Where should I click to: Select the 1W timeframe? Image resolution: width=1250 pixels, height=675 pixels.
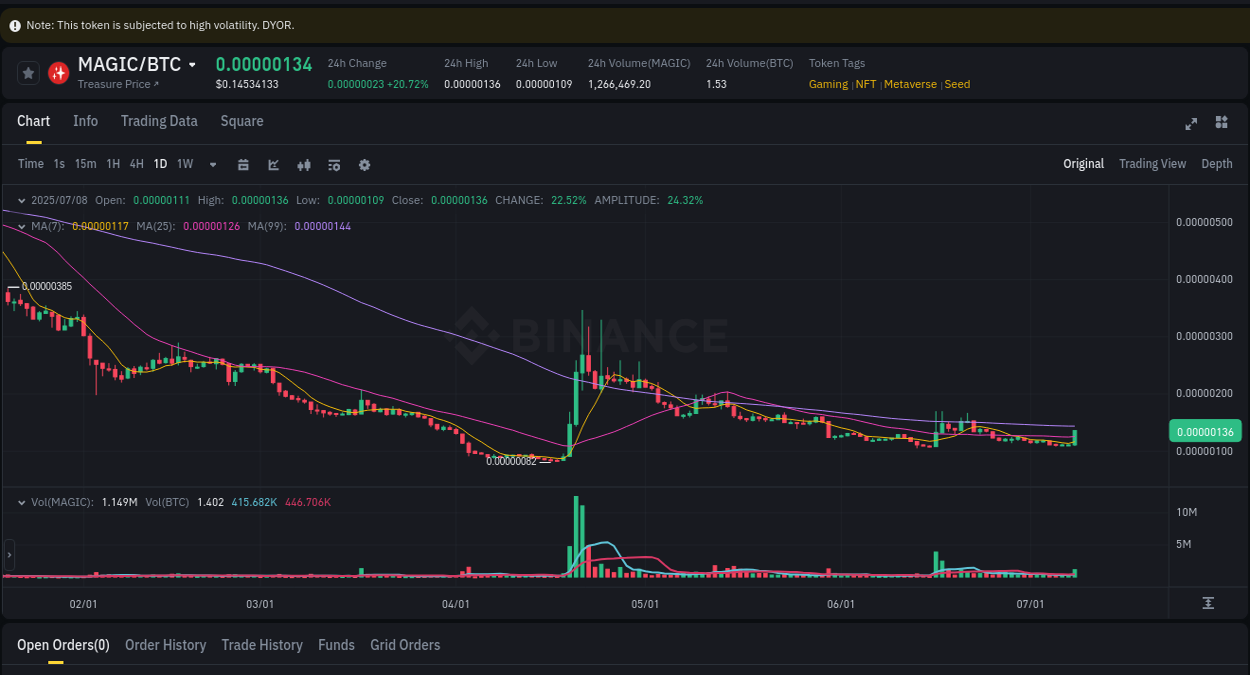(184, 164)
